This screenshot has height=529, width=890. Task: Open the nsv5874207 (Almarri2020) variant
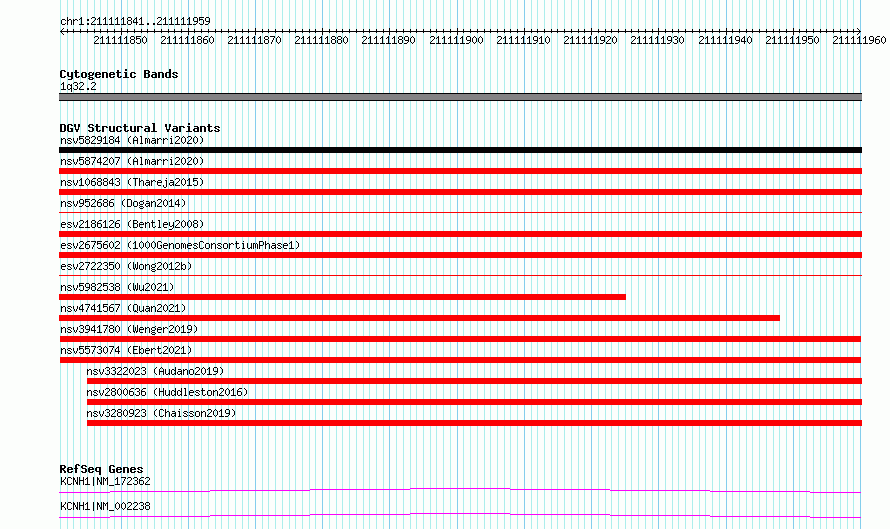pos(132,161)
